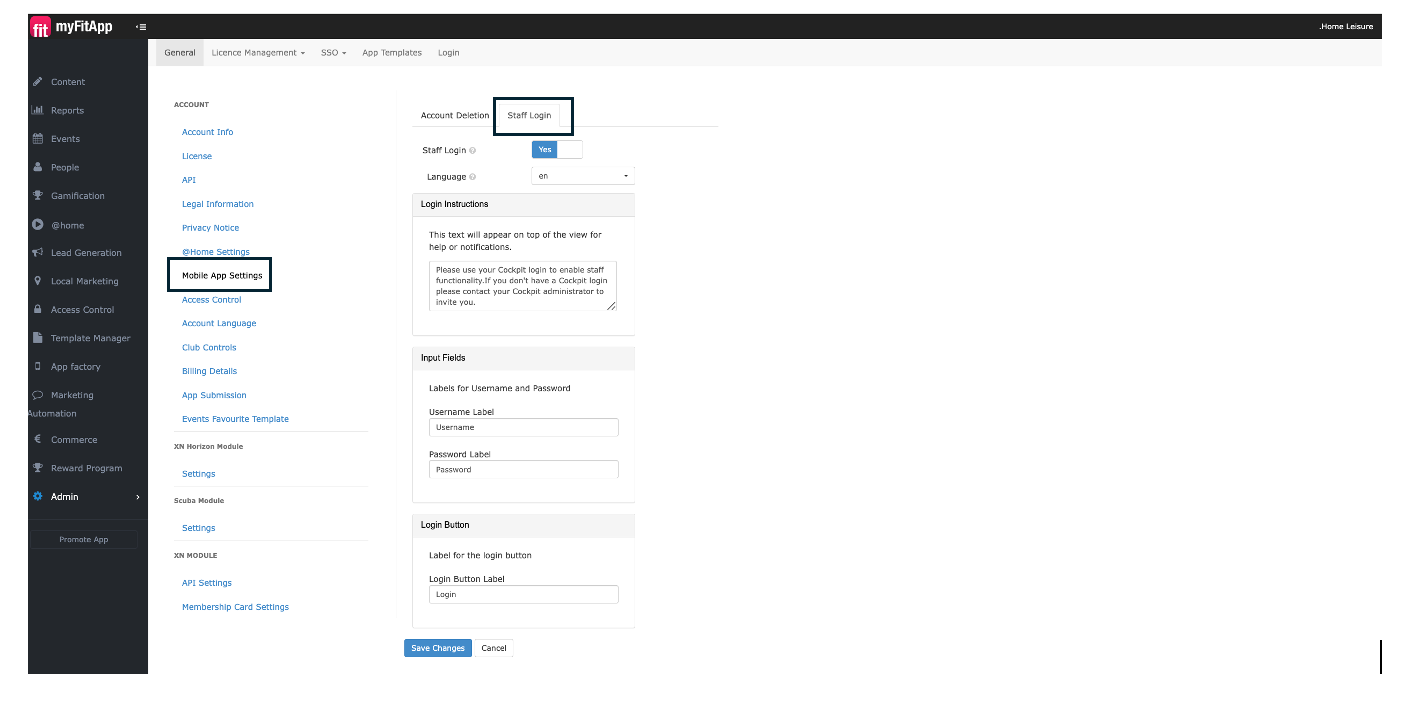Open the Login tab in top navigation
Screen dimensions: 1420x728
[x=449, y=53]
